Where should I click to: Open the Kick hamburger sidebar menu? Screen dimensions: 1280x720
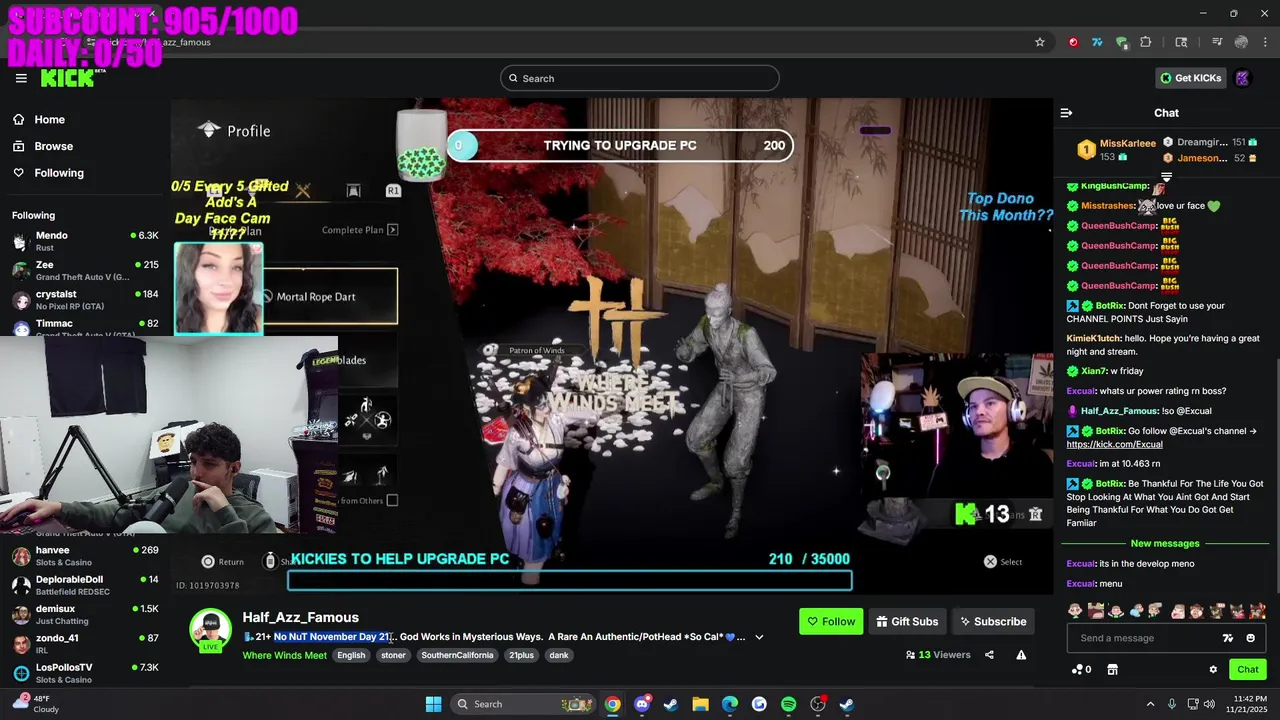[x=21, y=78]
